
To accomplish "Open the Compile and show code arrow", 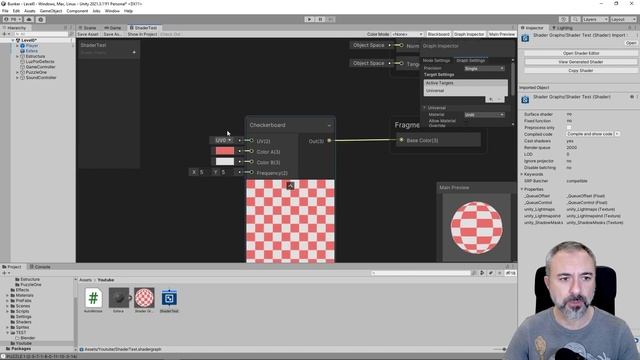I will tap(617, 134).
